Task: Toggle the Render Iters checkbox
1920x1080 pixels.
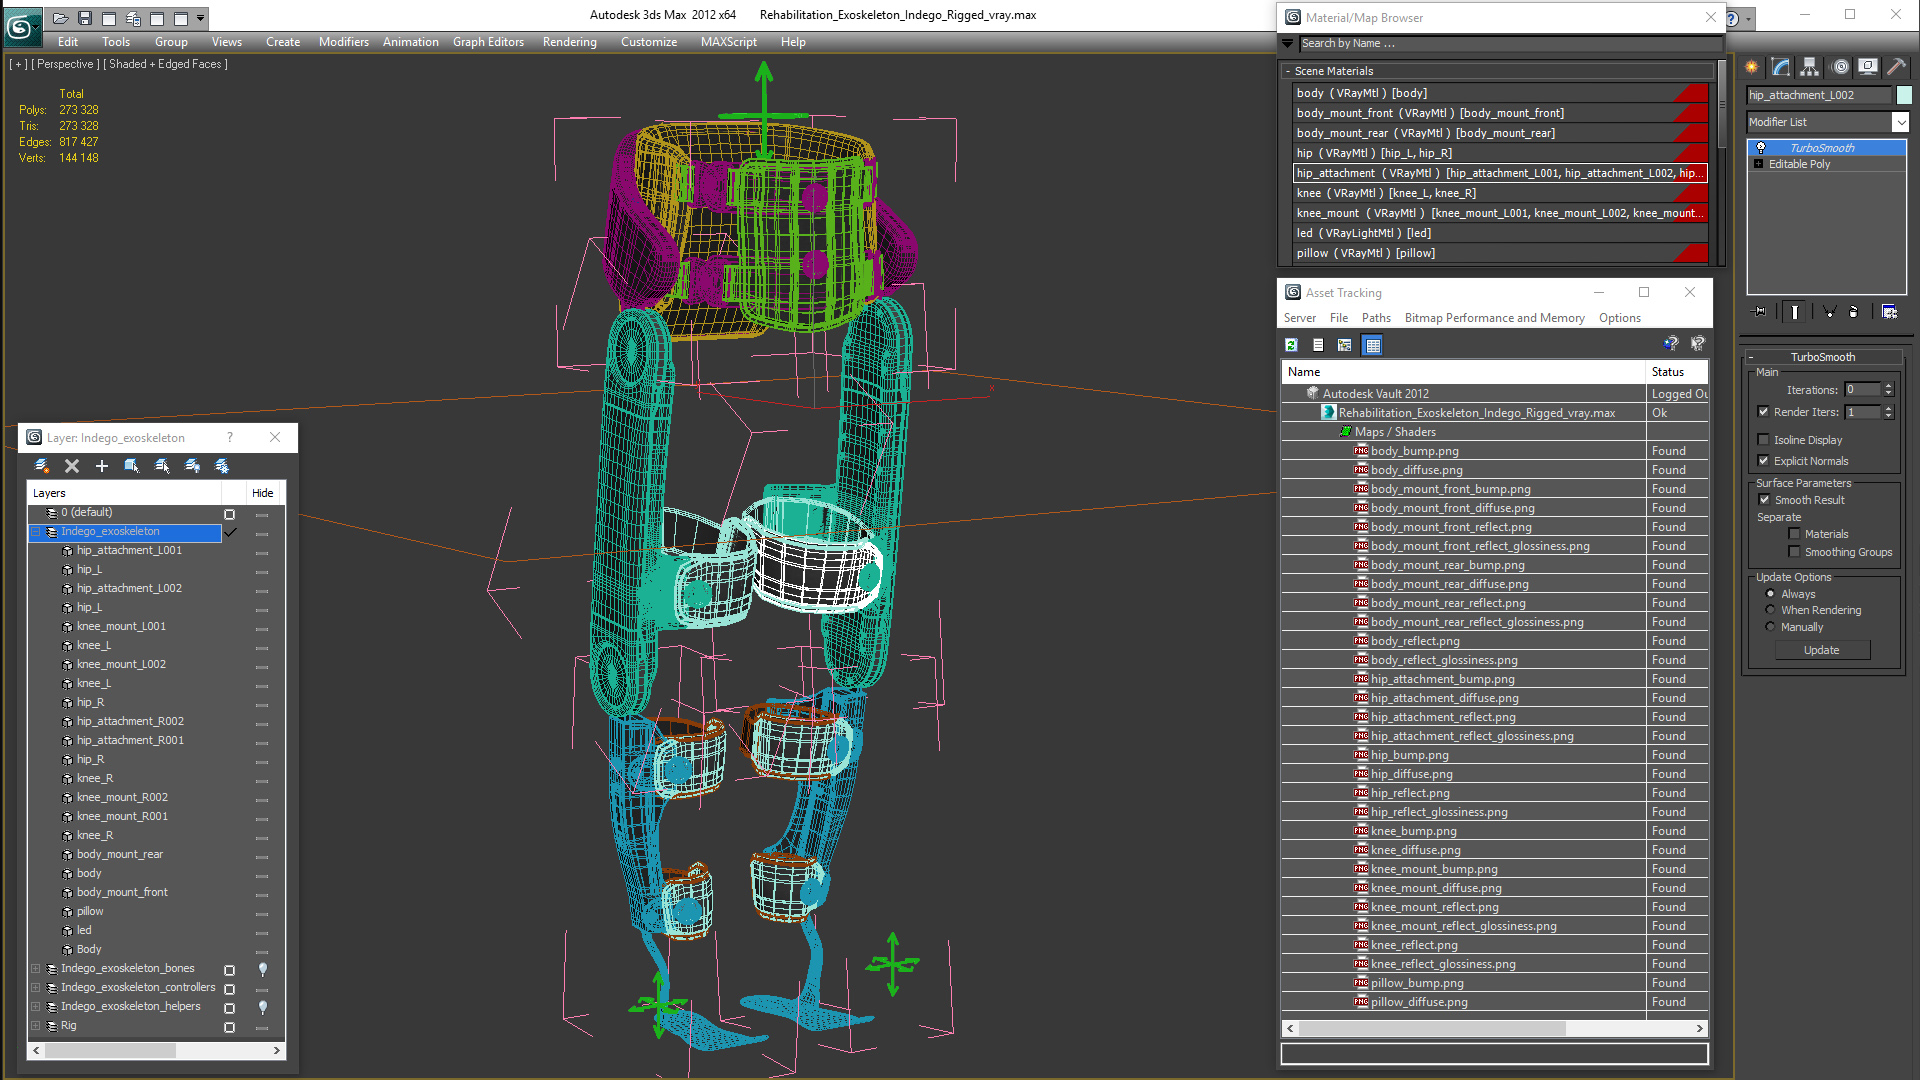Action: [1764, 412]
